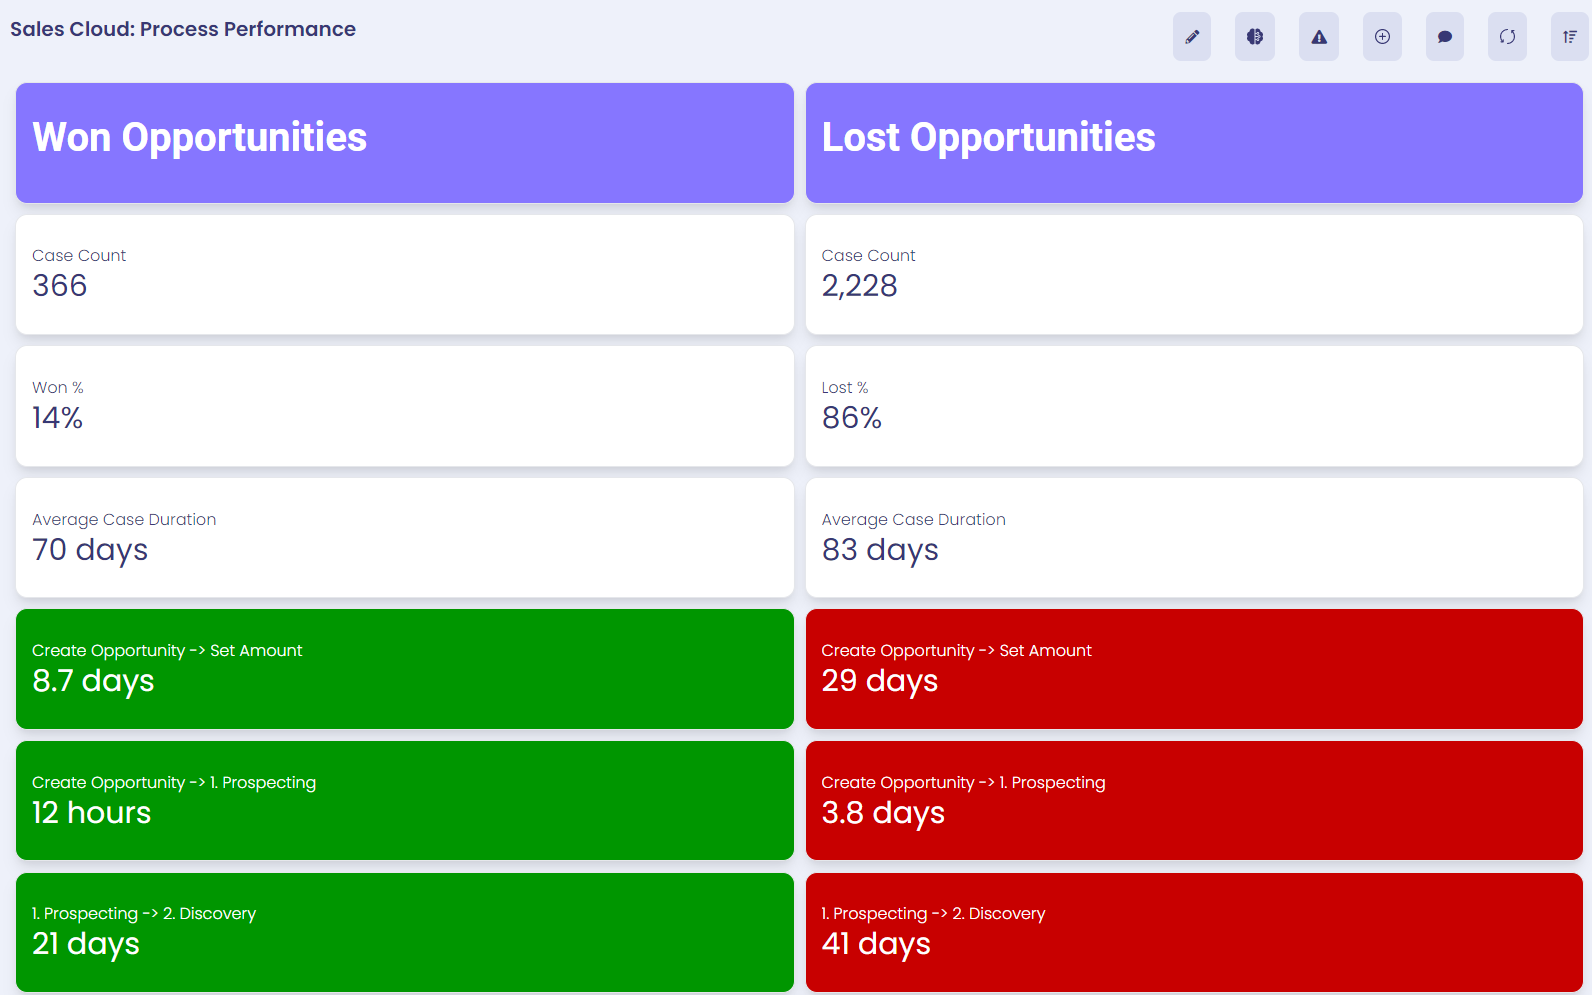Screen dimensions: 1592x995
Task: Click the Case Count 366 value
Action: [x=60, y=286]
